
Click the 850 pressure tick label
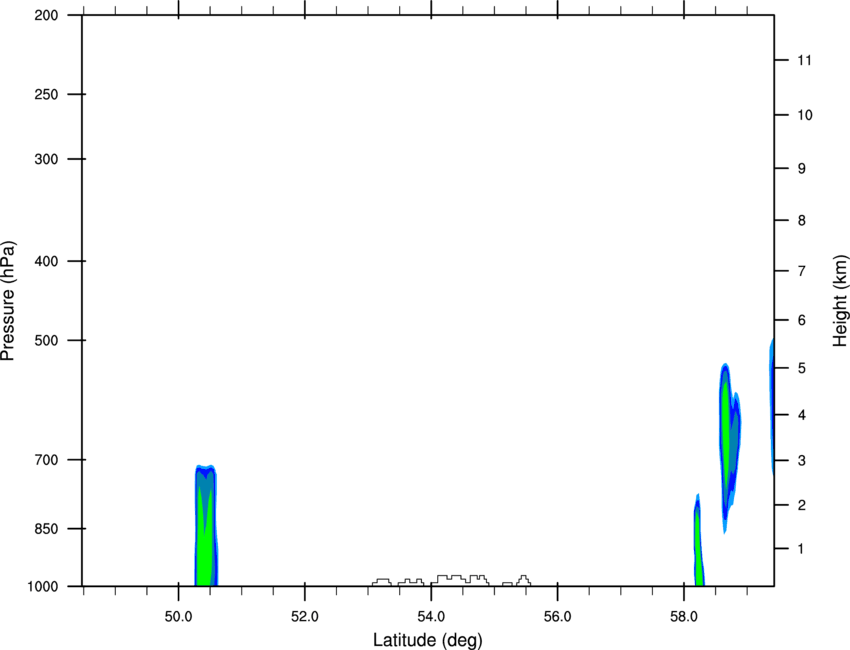click(x=46, y=528)
